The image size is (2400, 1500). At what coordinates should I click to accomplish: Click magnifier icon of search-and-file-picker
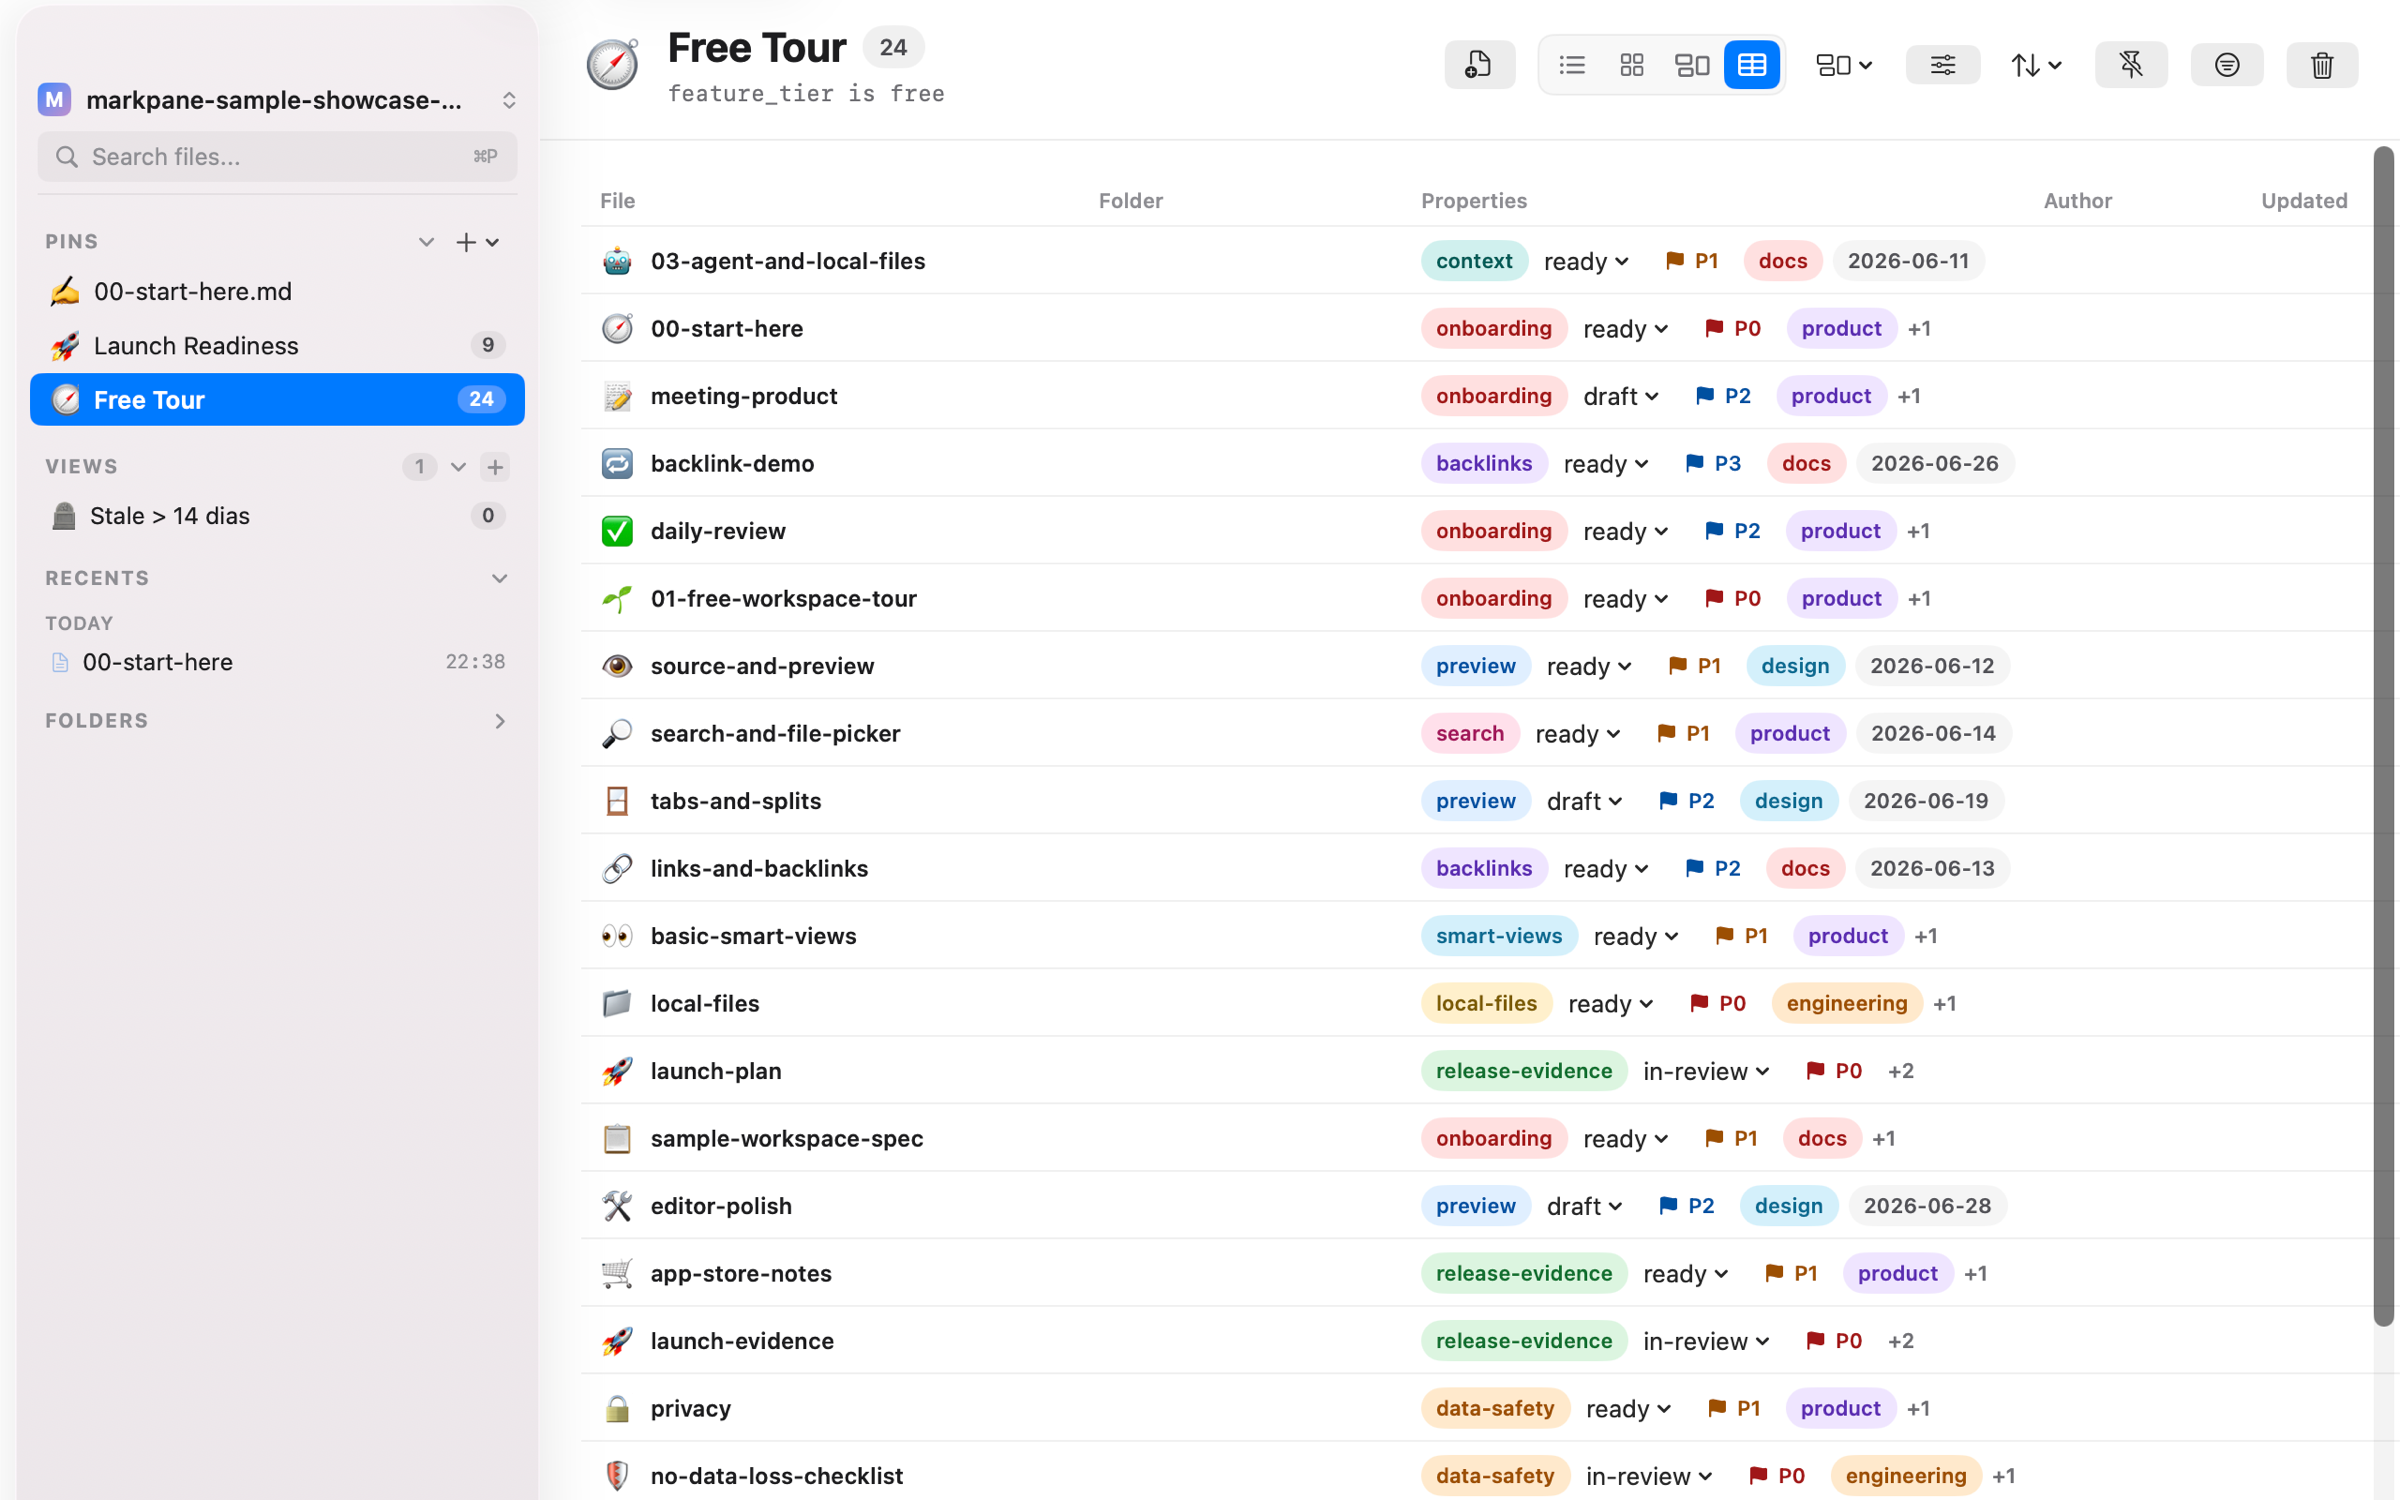pyautogui.click(x=617, y=733)
